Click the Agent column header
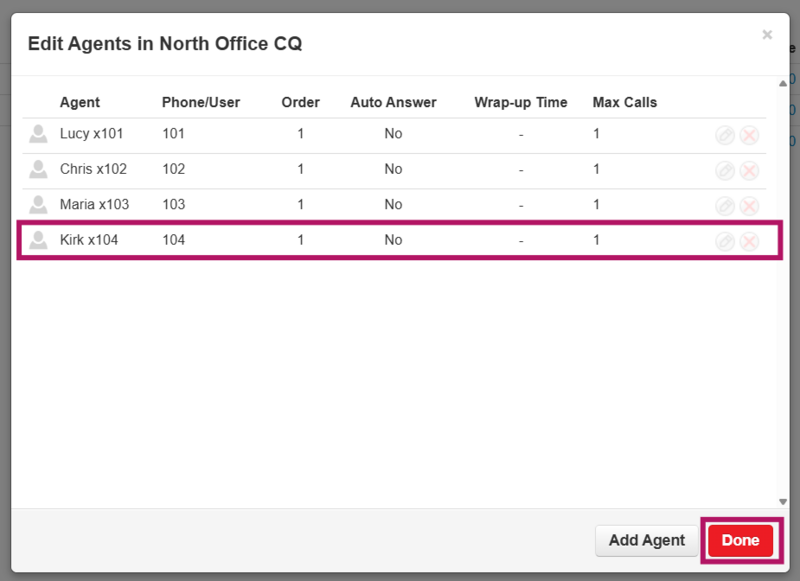This screenshot has width=800, height=581. tap(80, 102)
